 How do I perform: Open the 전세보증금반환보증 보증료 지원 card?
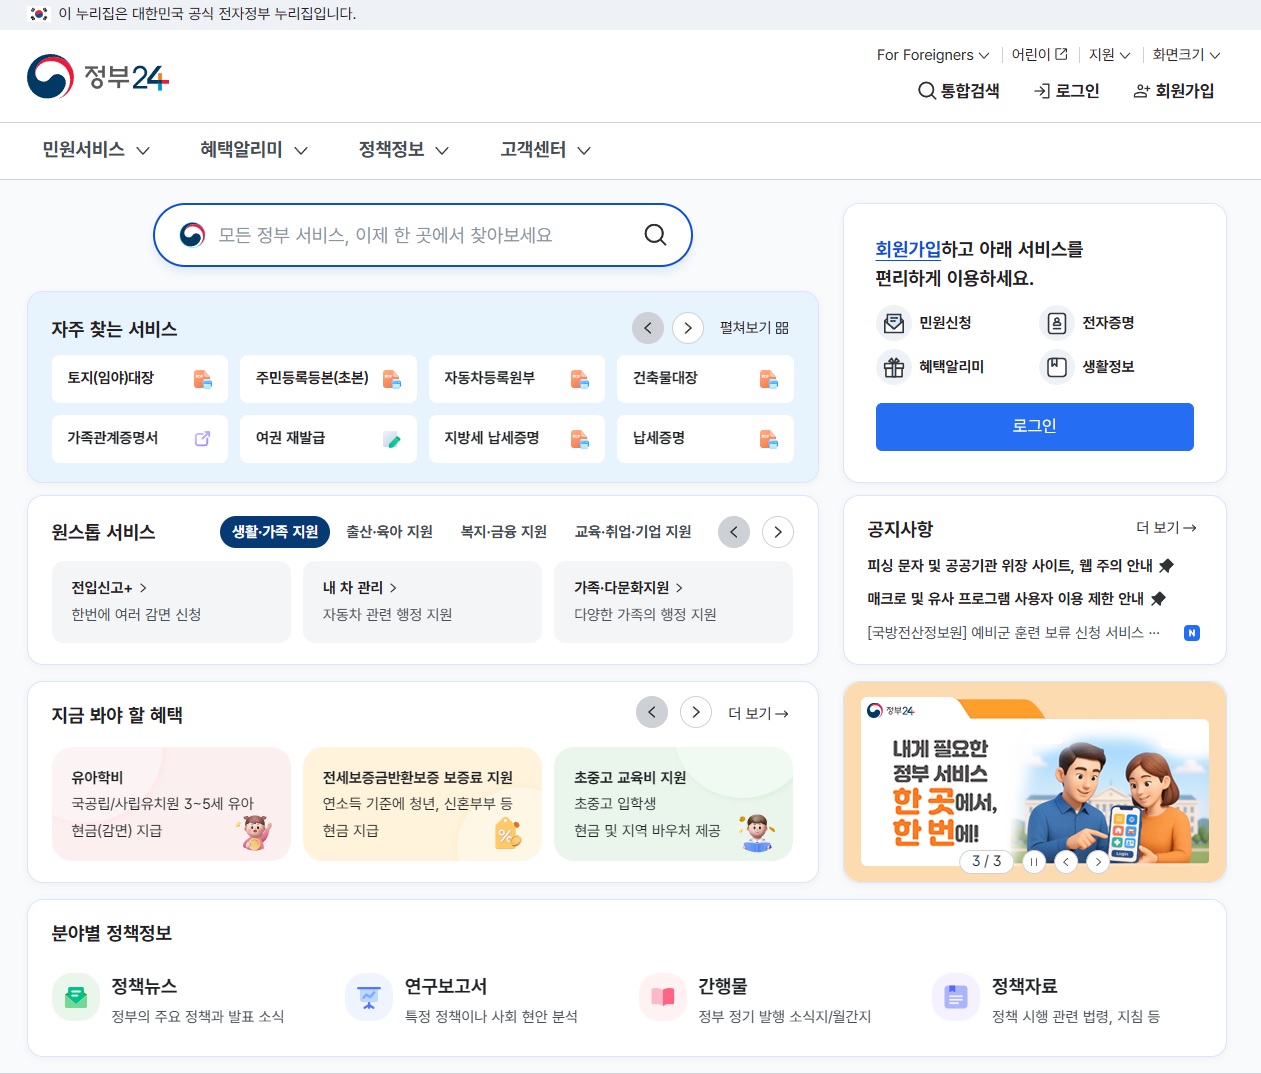click(422, 804)
